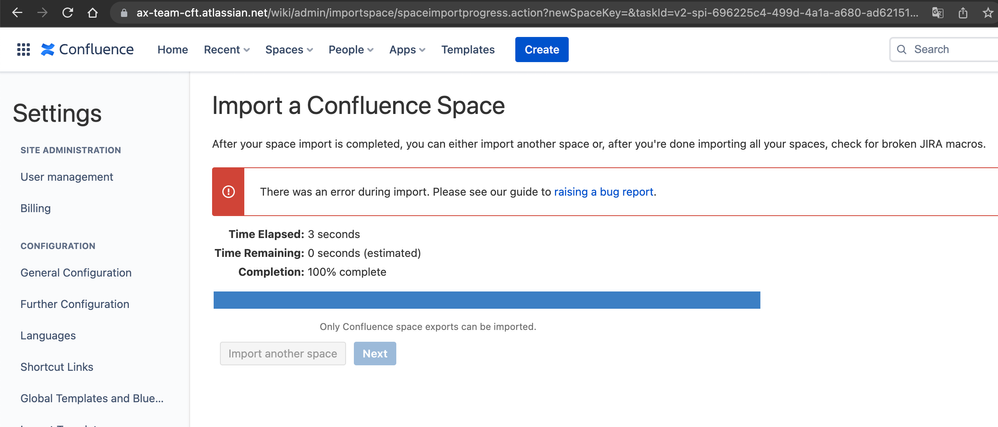Expand the Spaces dropdown
998x427 pixels.
pos(289,50)
